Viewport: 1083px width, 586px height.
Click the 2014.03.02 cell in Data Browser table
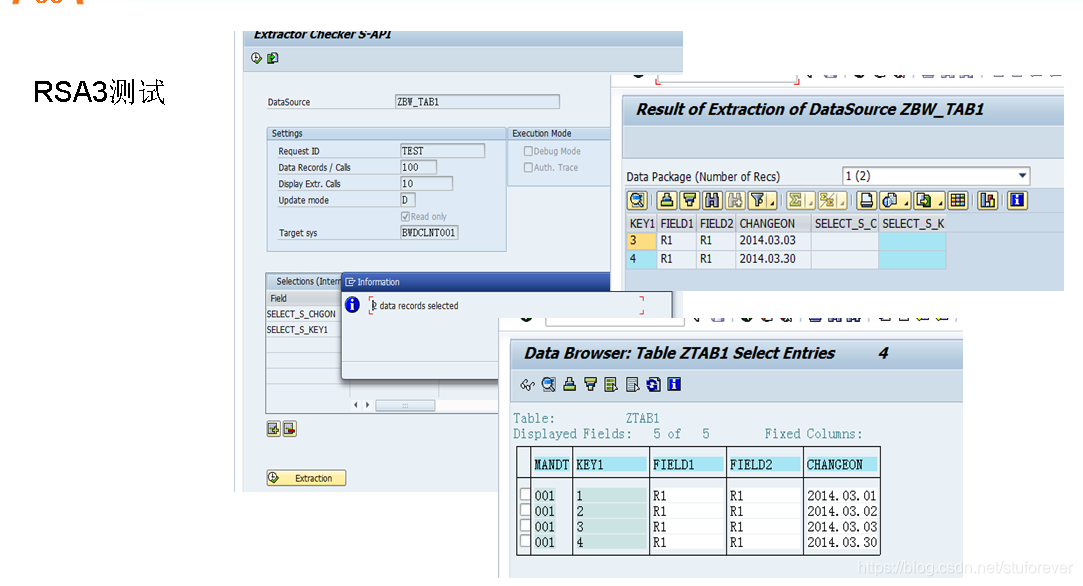click(841, 511)
